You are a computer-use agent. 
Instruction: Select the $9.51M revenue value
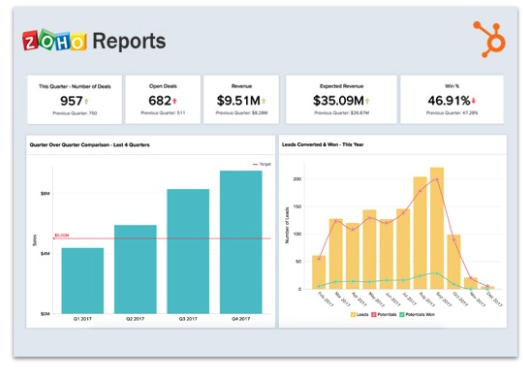coord(238,100)
